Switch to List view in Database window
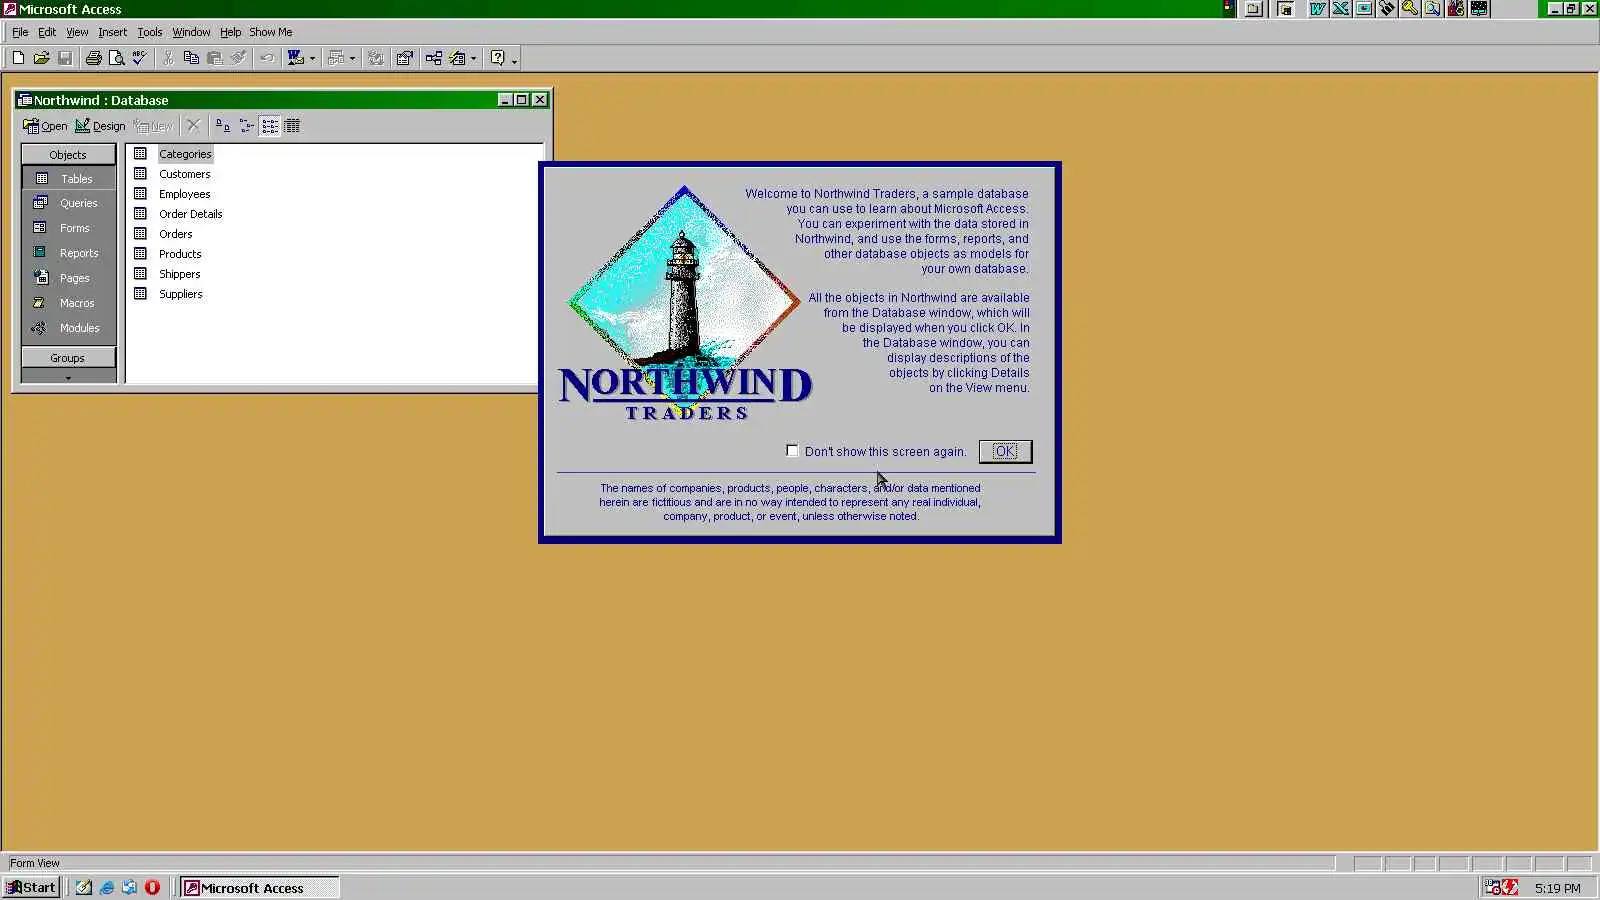This screenshot has width=1600, height=900. (x=270, y=126)
